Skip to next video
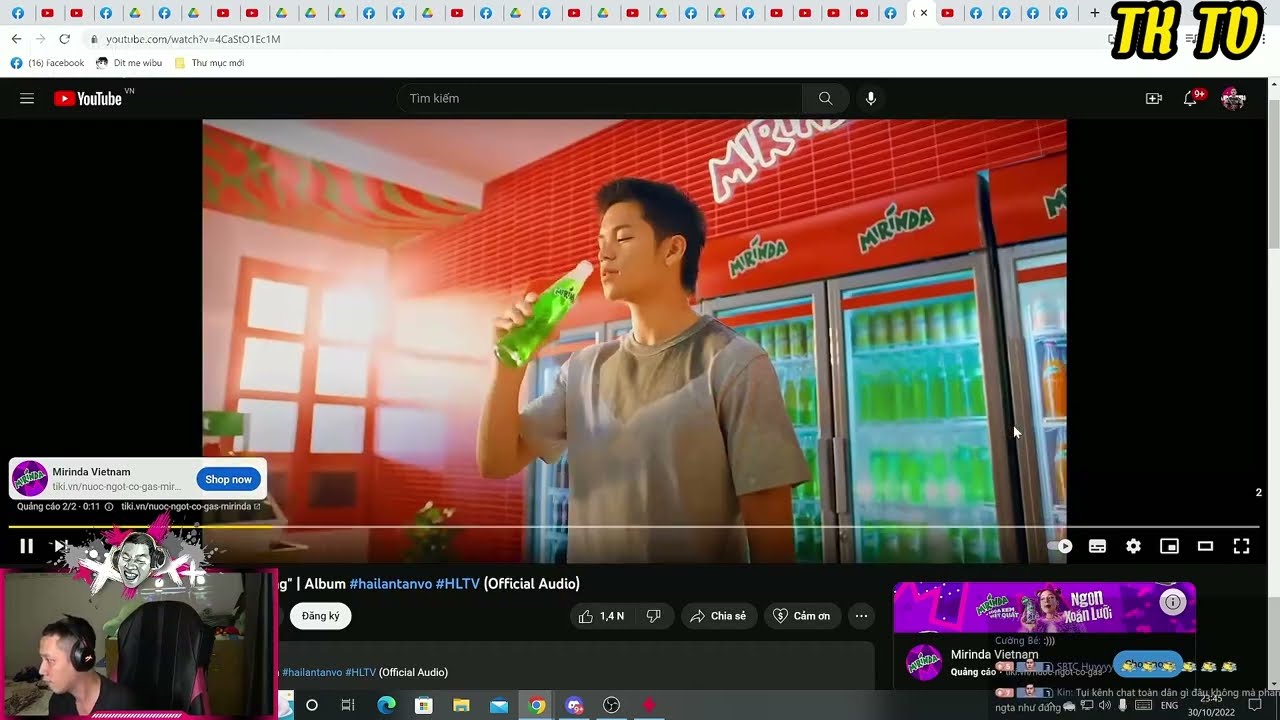This screenshot has width=1280, height=720. pyautogui.click(x=60, y=546)
